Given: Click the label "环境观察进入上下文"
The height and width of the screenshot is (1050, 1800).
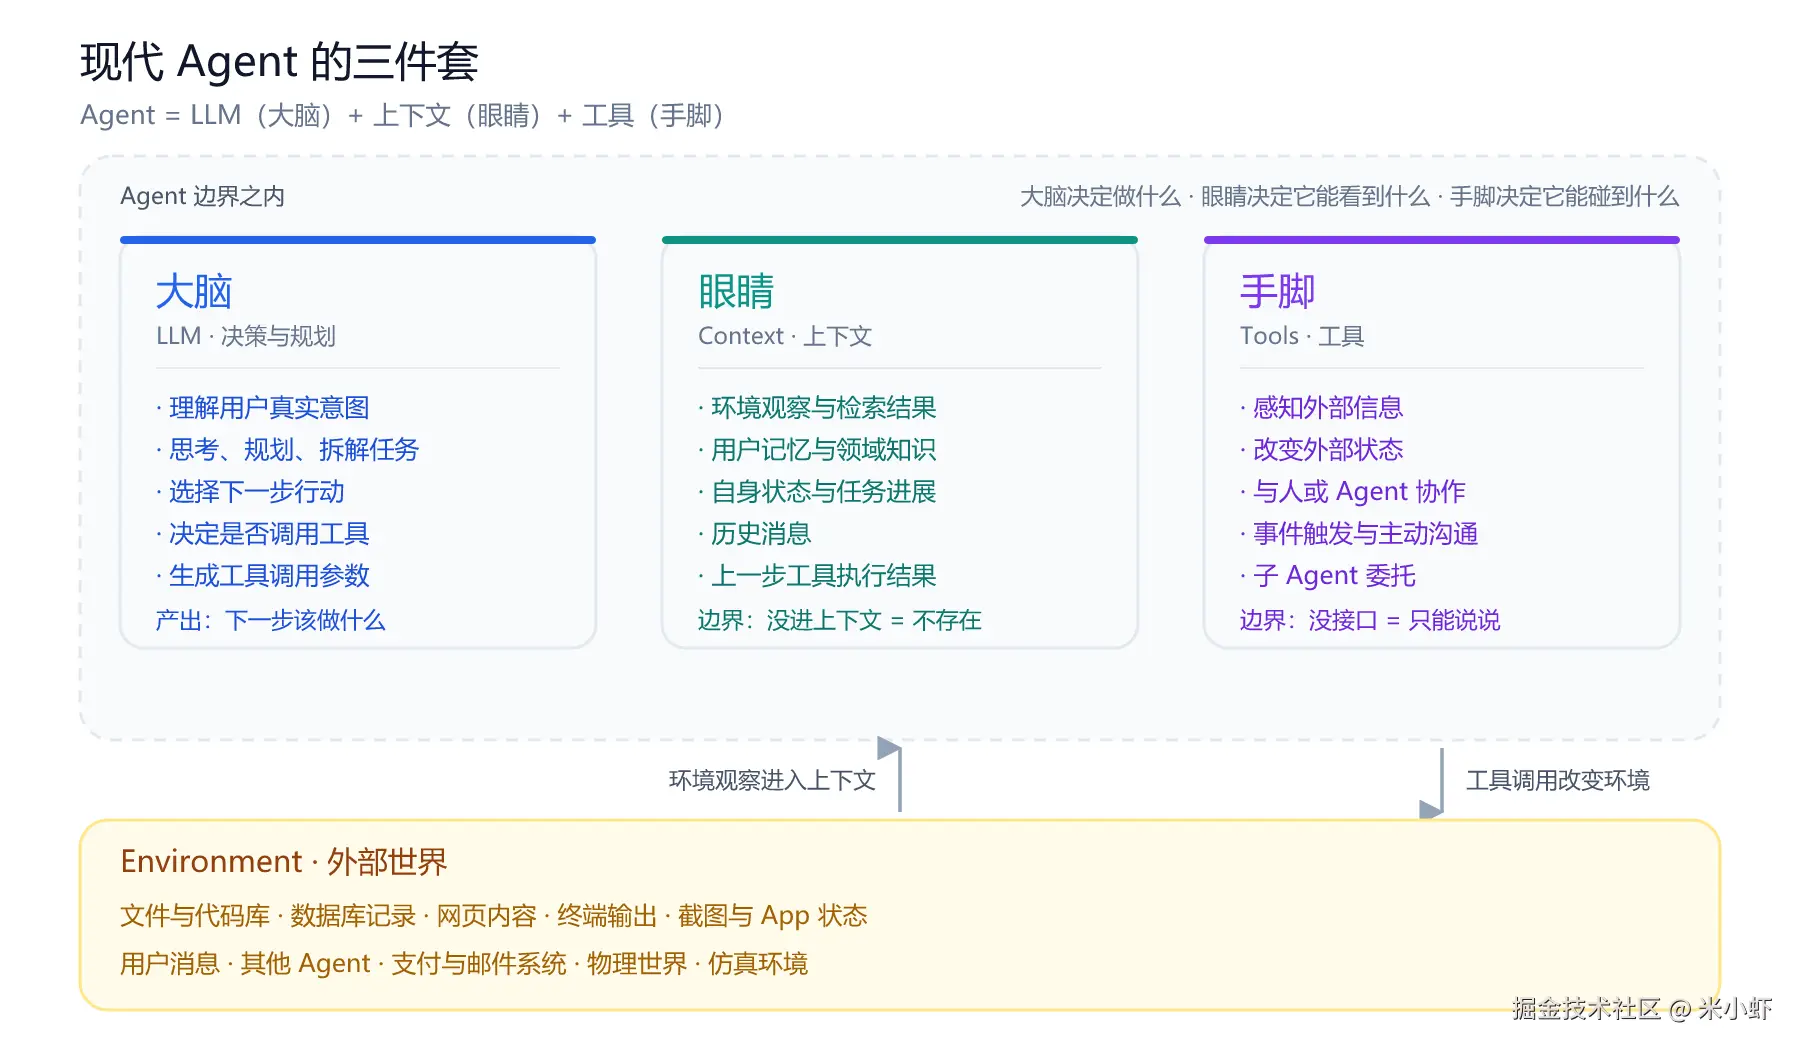Looking at the screenshot, I should tap(772, 780).
